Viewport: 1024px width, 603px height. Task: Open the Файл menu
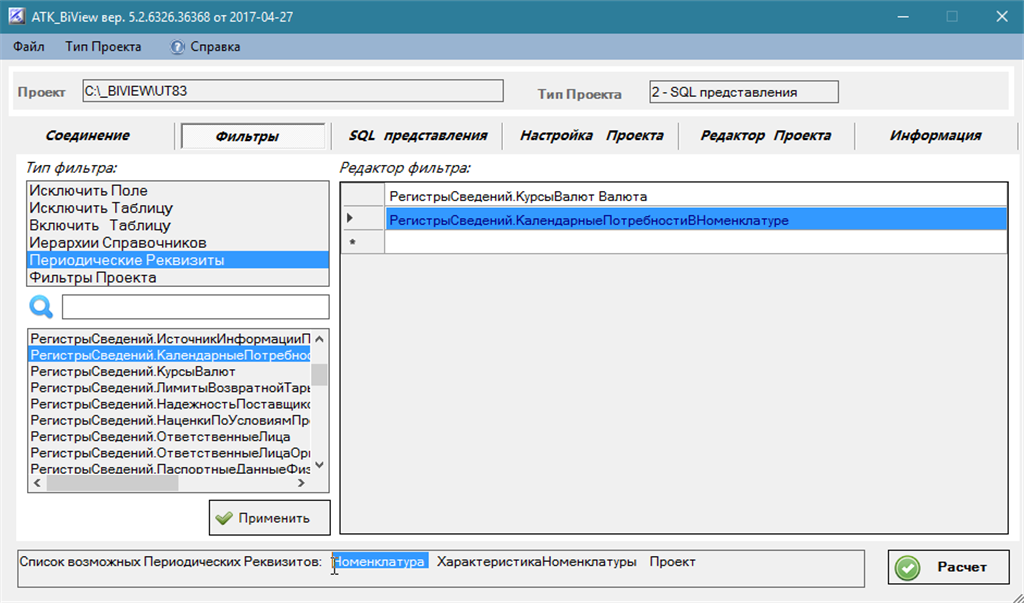pos(29,47)
